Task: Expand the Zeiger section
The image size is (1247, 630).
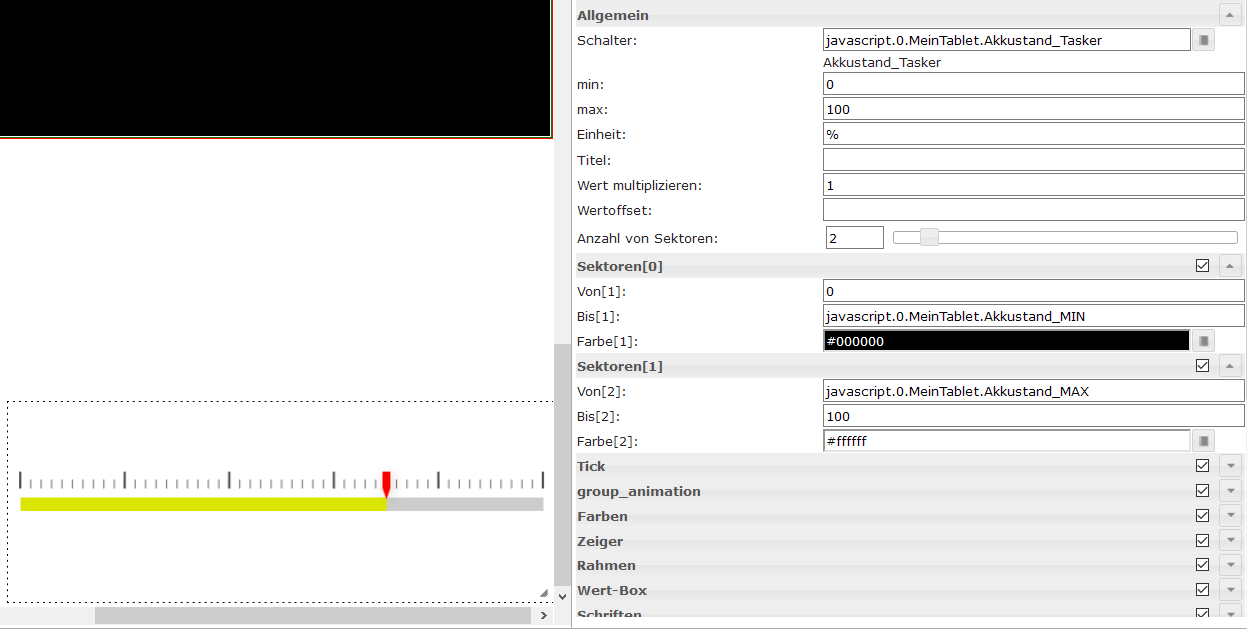Action: (x=1230, y=541)
